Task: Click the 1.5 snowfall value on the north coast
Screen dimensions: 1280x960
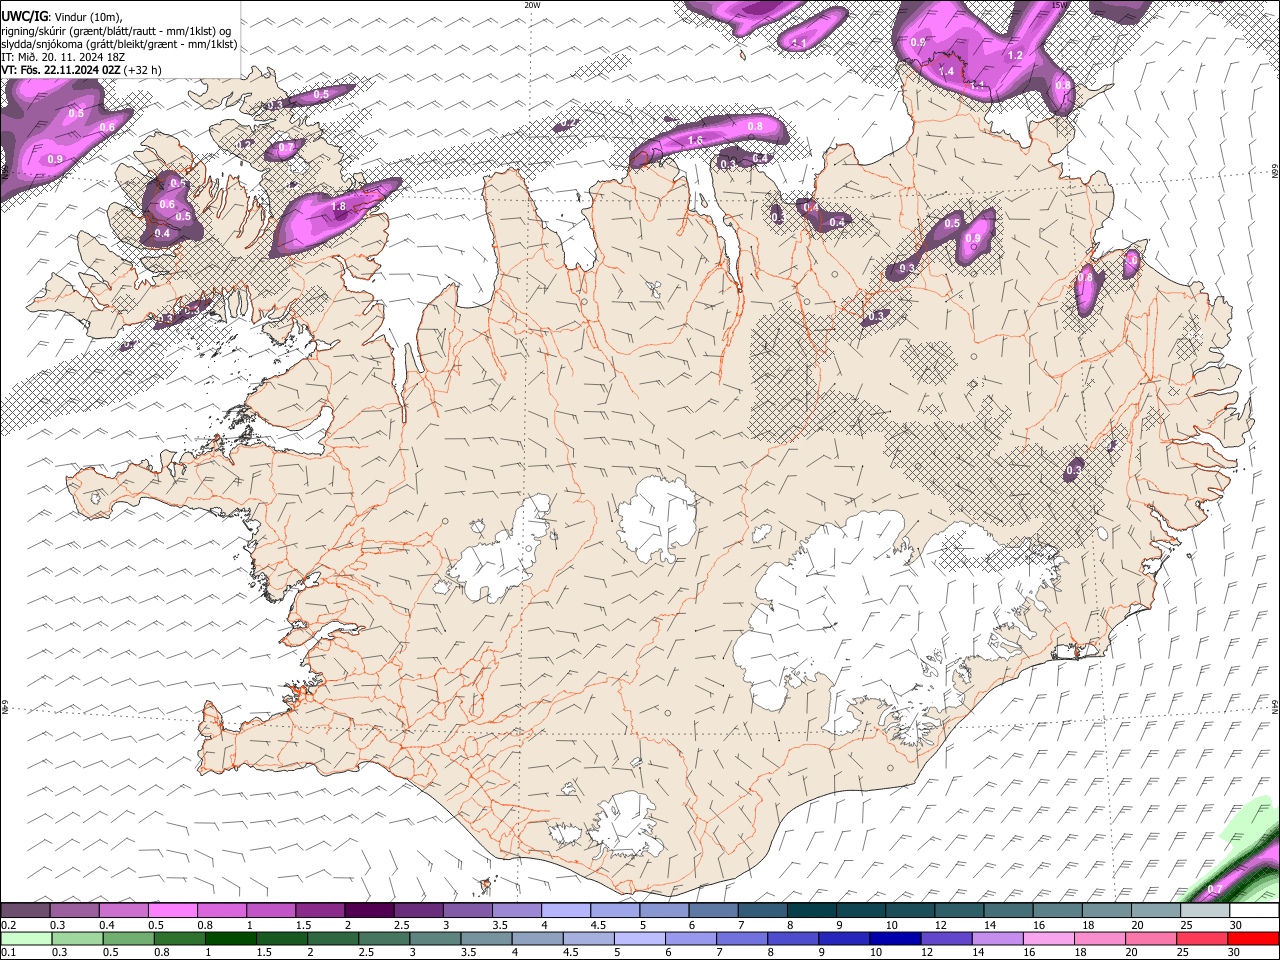Action: click(696, 141)
